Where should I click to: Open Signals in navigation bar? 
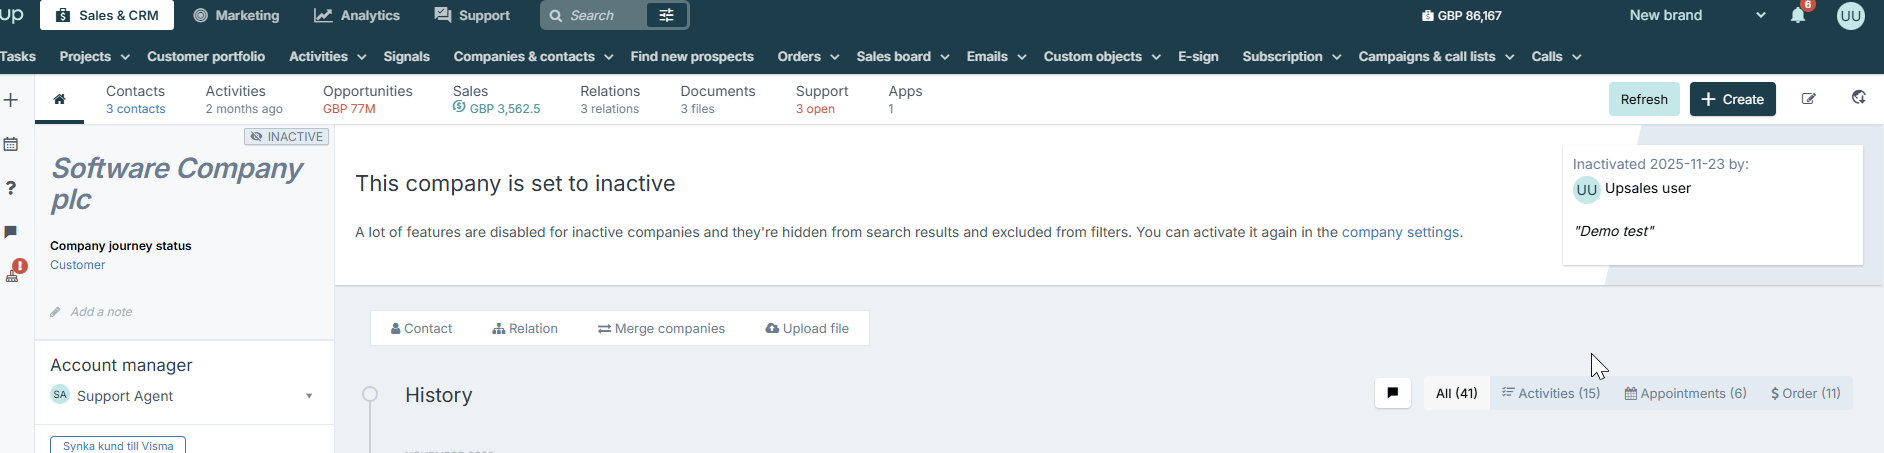click(406, 56)
